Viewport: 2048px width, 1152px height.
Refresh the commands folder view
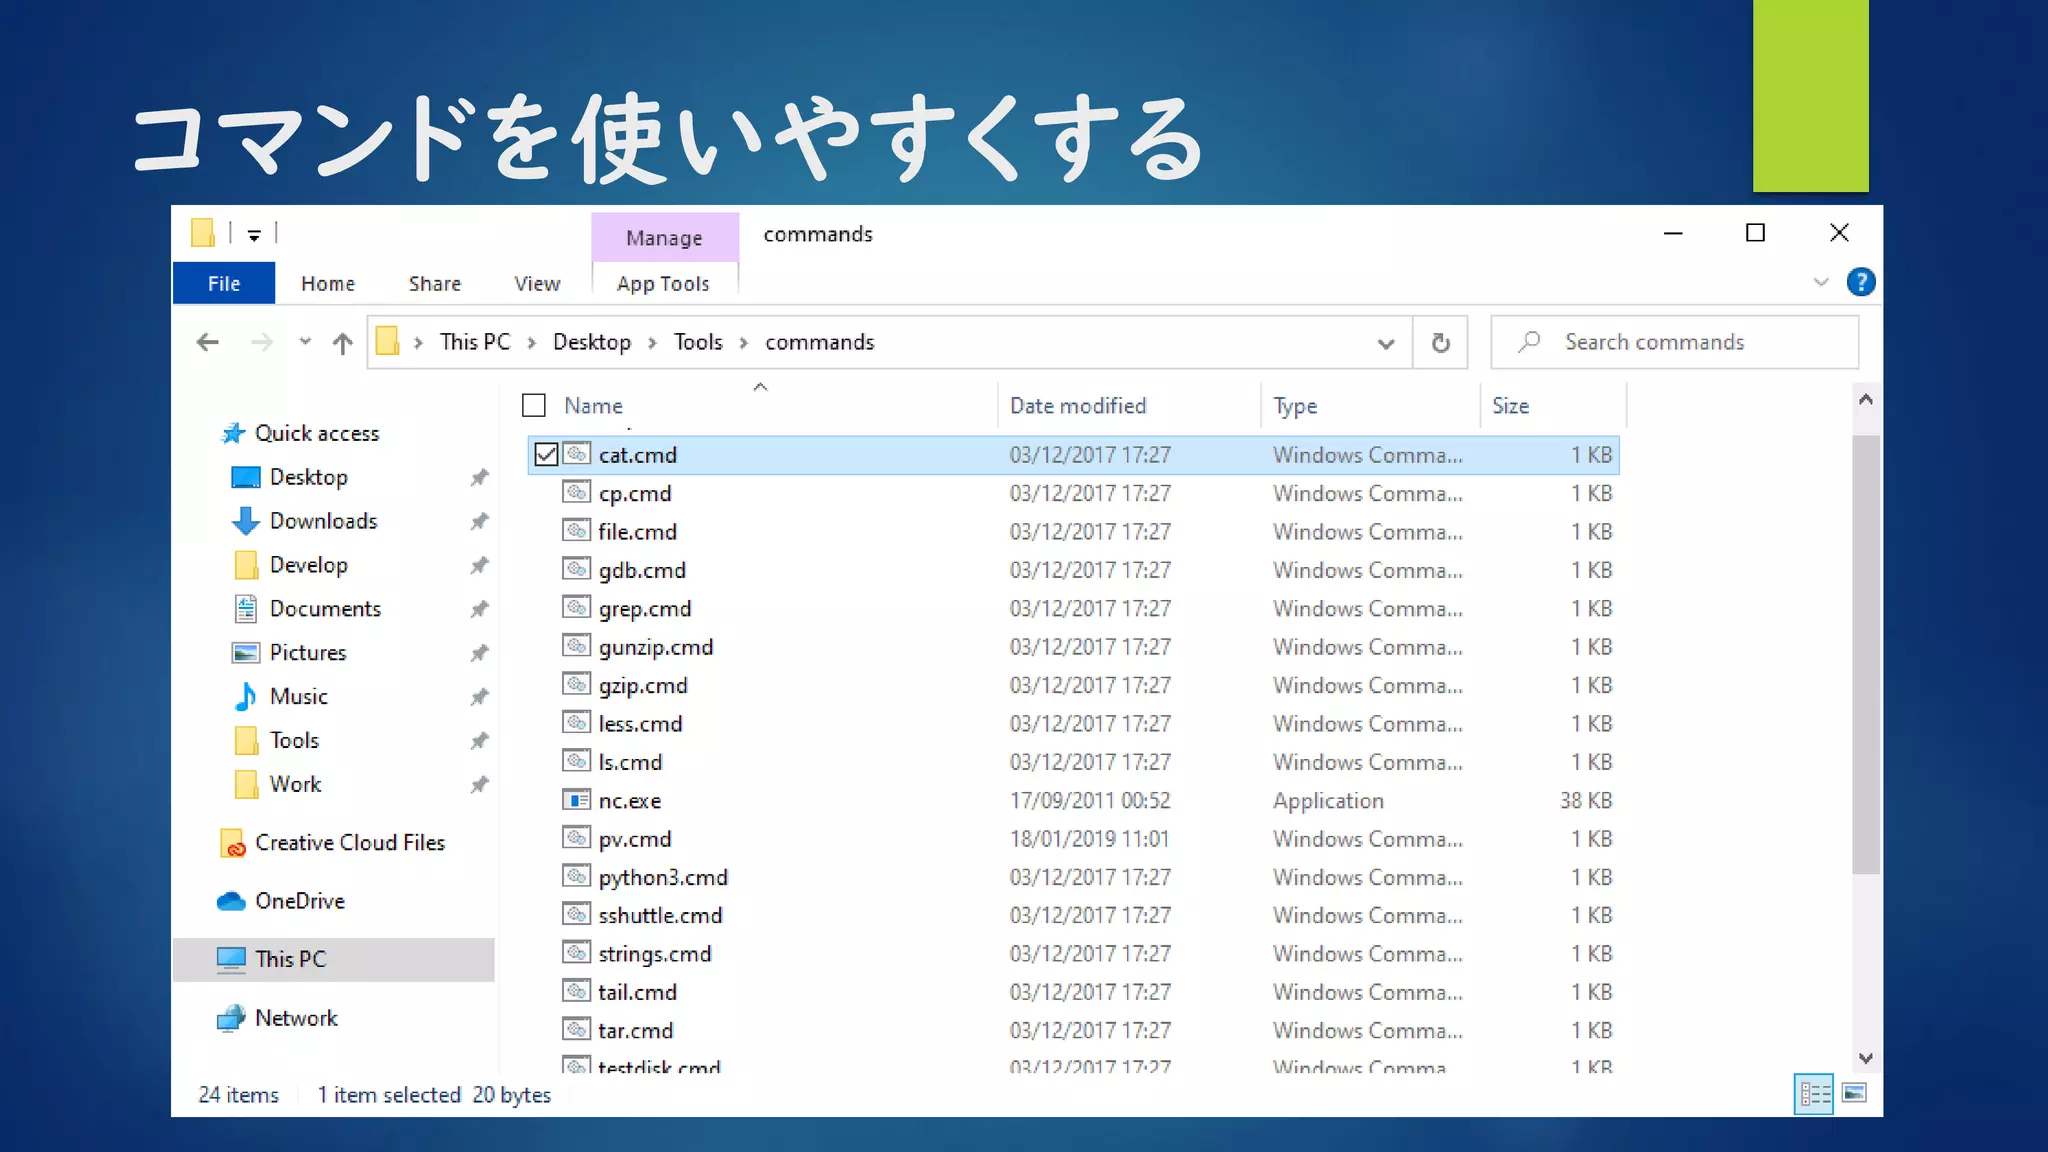tap(1440, 343)
